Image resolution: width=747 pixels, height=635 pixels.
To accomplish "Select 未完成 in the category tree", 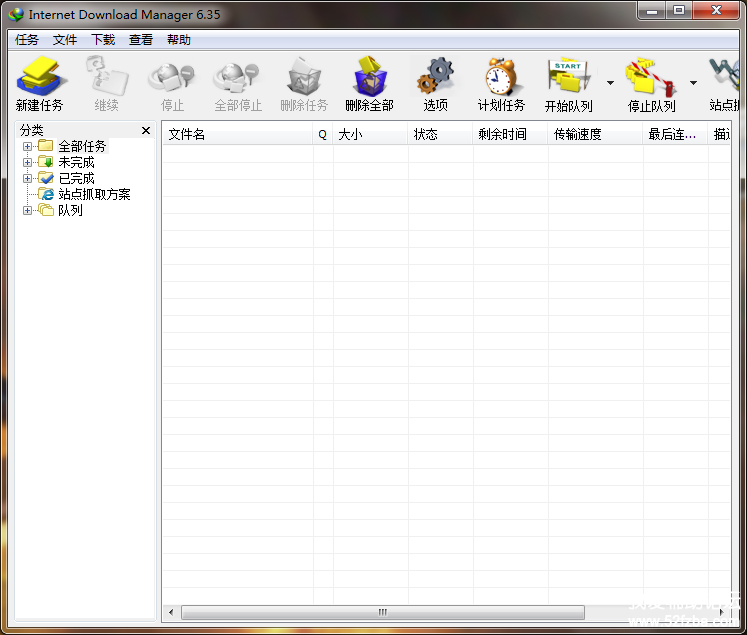I will (76, 162).
